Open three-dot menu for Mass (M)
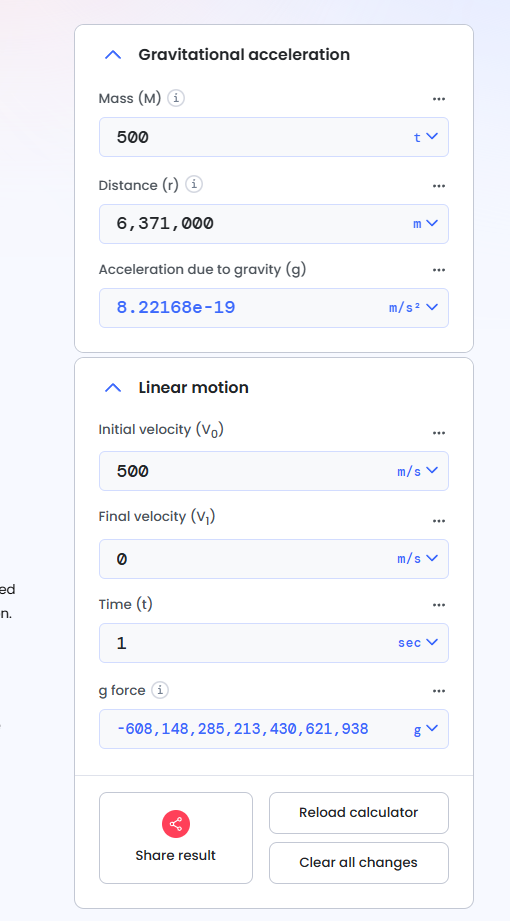Viewport: 510px width, 921px height. pos(438,99)
